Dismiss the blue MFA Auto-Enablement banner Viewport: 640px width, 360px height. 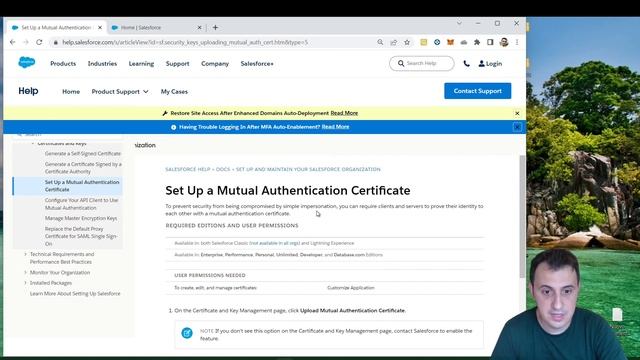[x=517, y=127]
